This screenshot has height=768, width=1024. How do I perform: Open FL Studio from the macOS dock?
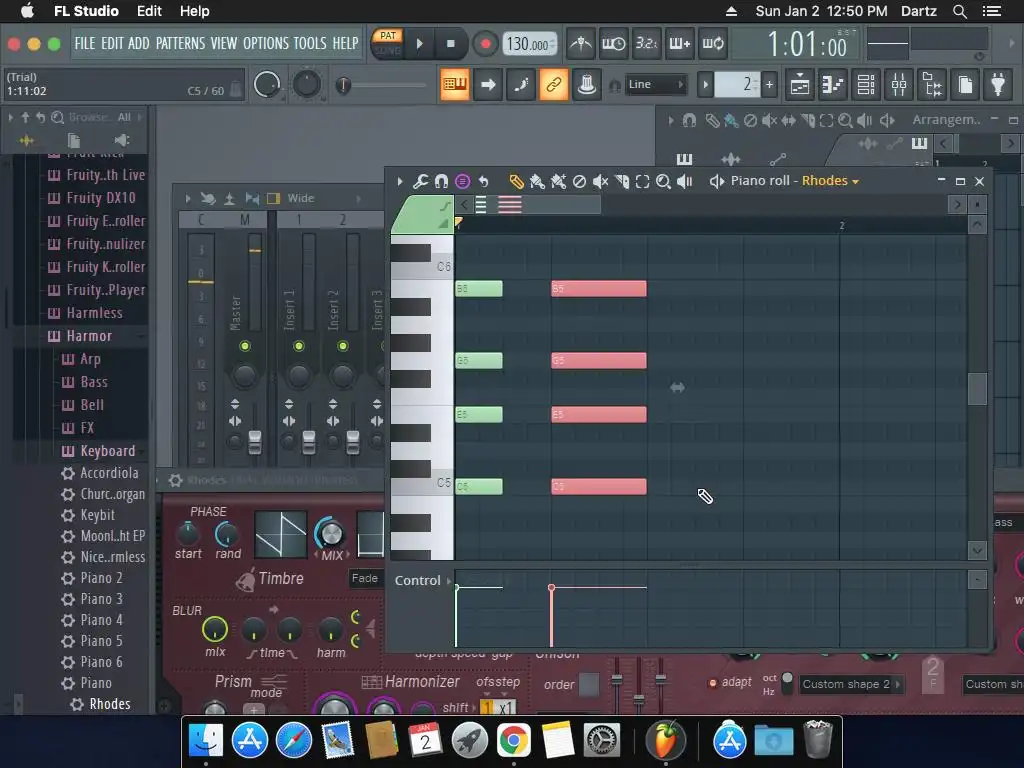click(x=665, y=741)
